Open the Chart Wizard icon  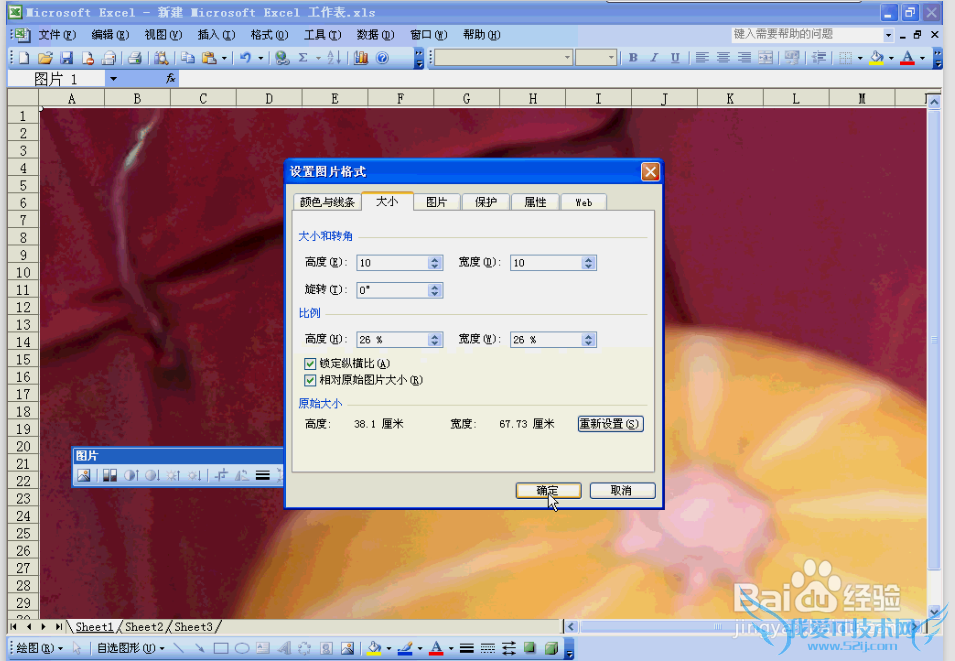361,58
